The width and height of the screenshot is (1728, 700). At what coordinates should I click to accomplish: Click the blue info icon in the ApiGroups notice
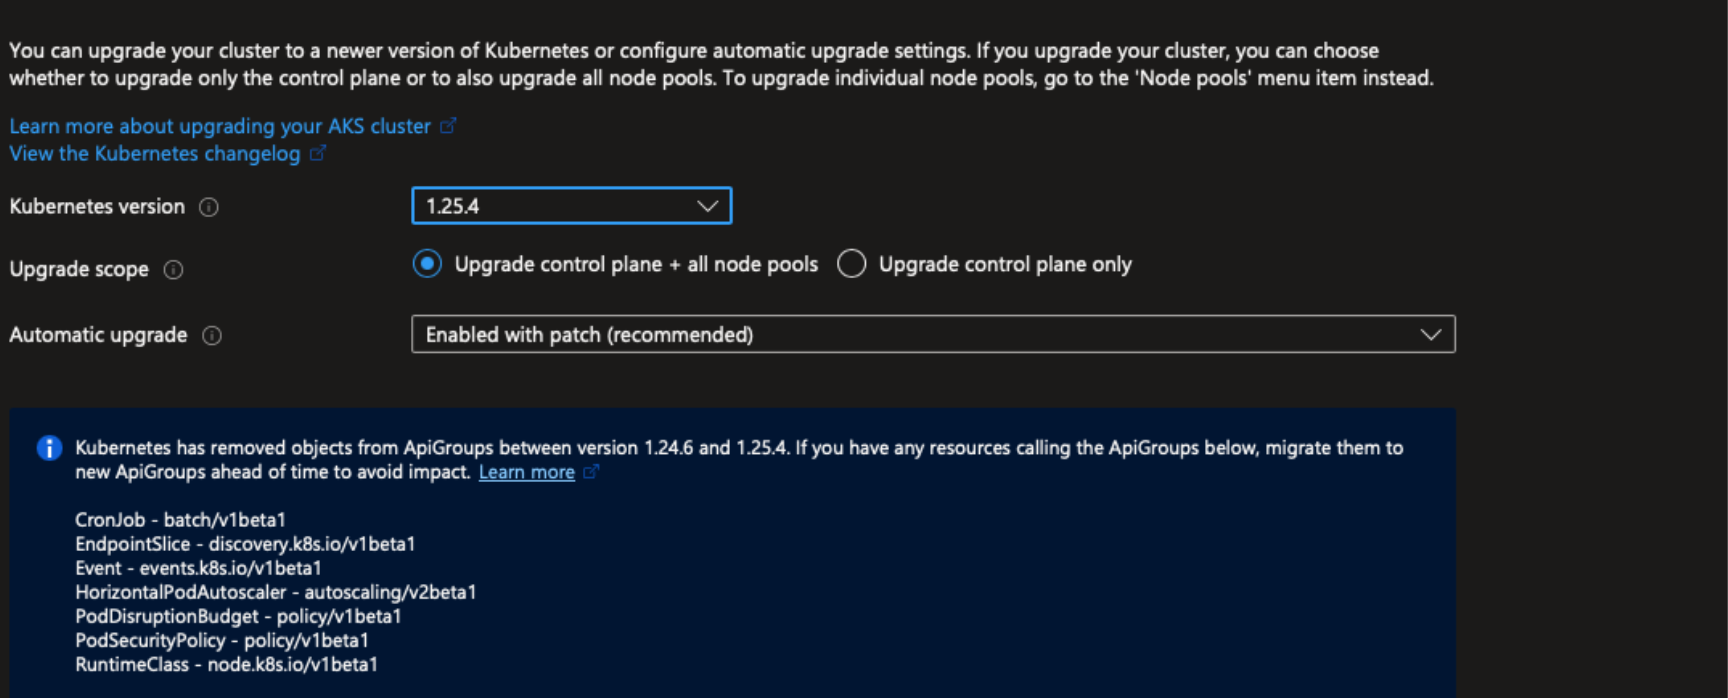click(49, 448)
